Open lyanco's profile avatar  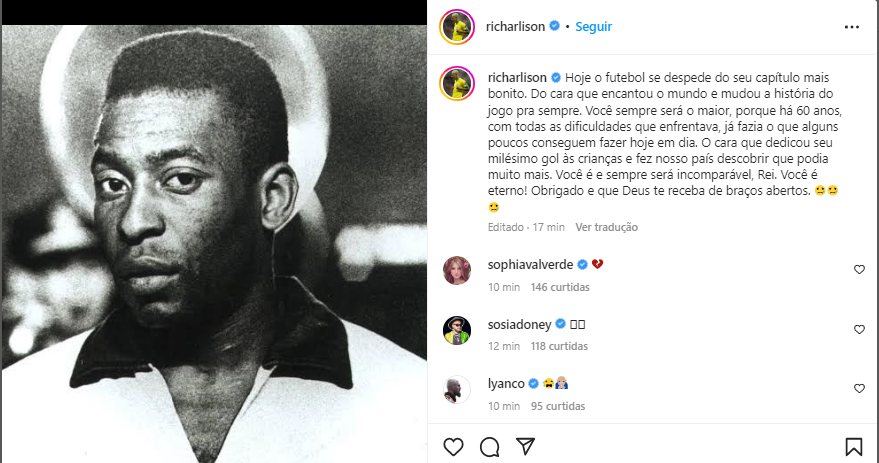(456, 388)
